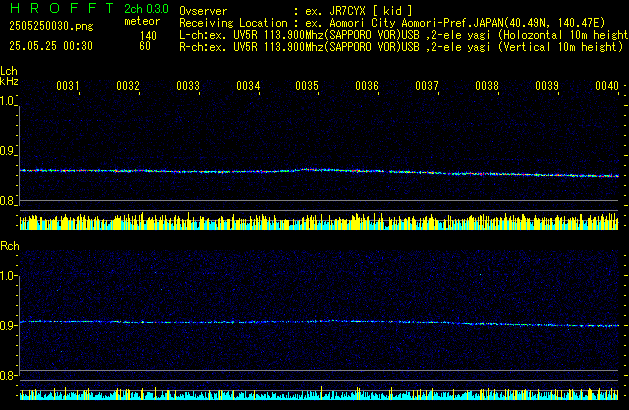Click the R-ch antenna description line
Screen dimensions: 629x410
tap(401, 47)
